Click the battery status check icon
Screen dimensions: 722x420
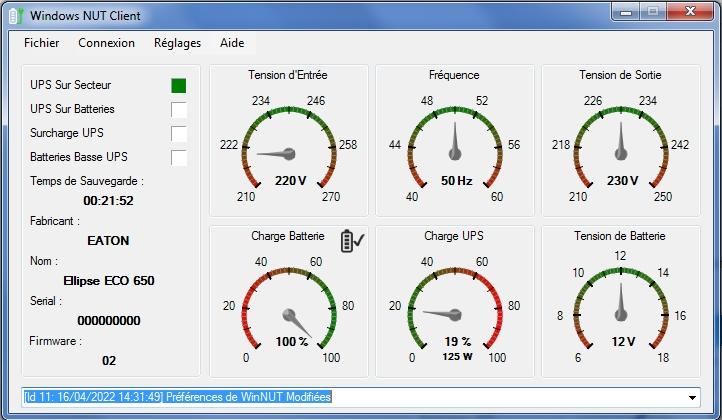point(352,240)
